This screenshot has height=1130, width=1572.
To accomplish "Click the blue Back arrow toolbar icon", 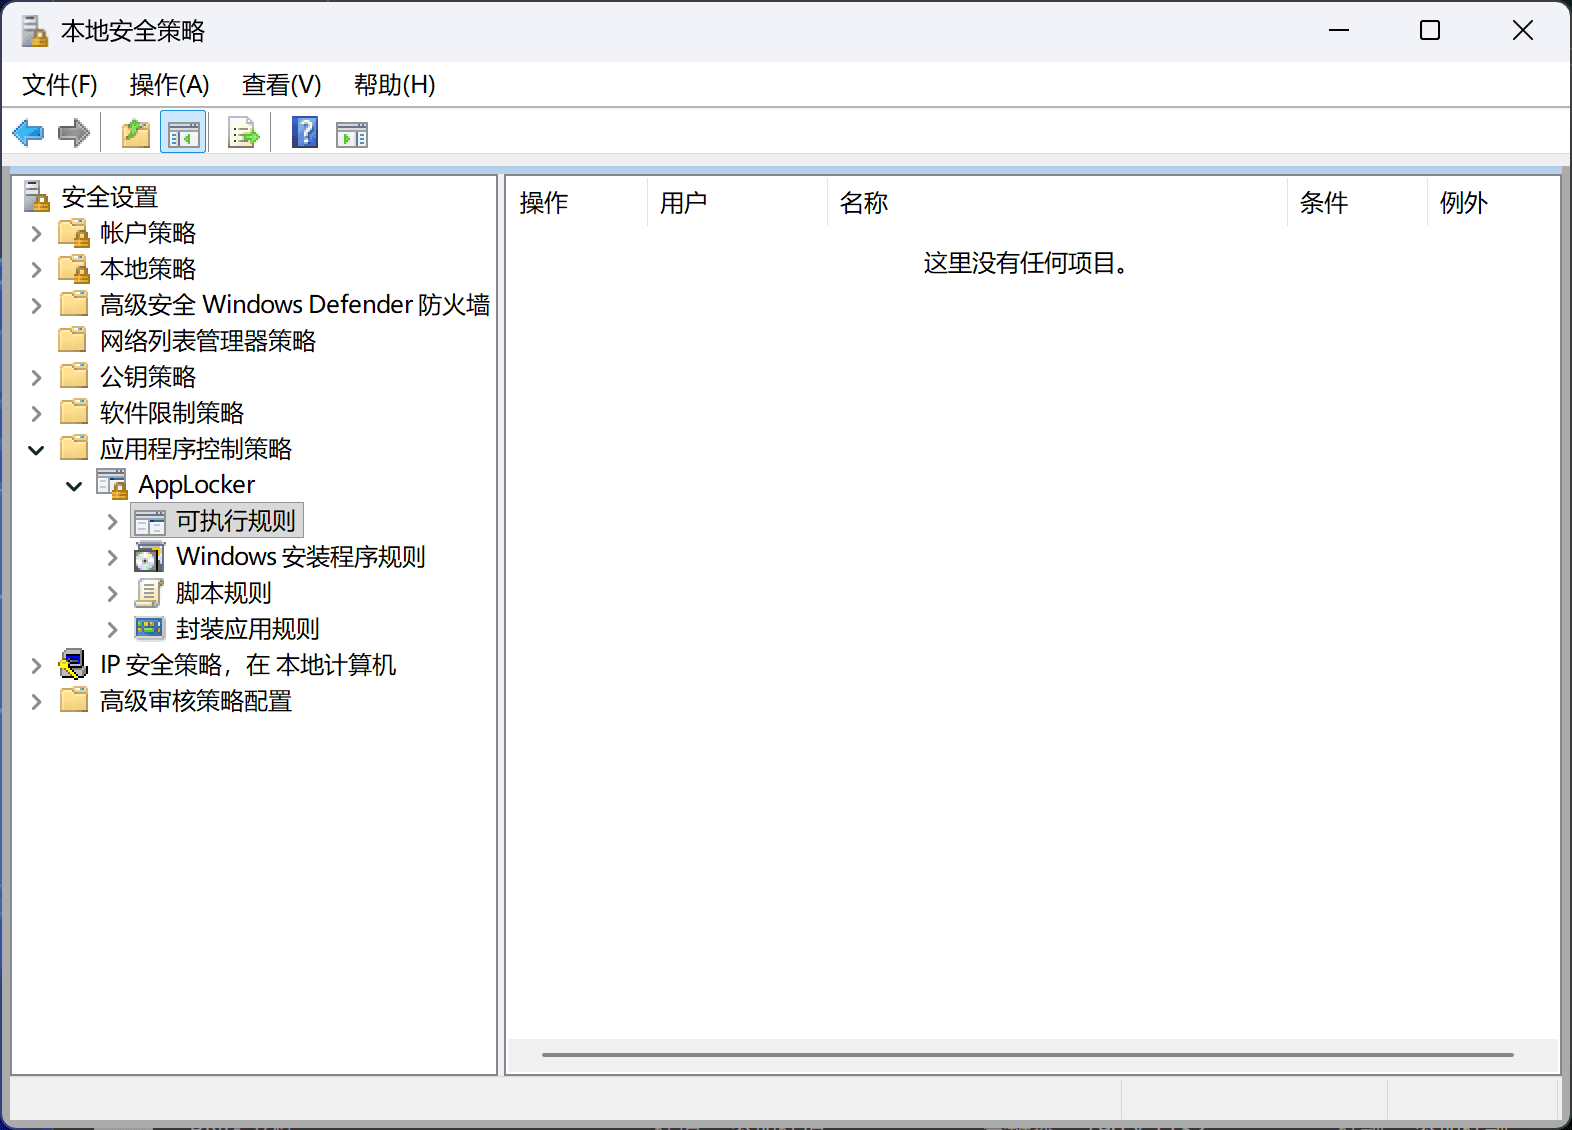I will point(28,133).
